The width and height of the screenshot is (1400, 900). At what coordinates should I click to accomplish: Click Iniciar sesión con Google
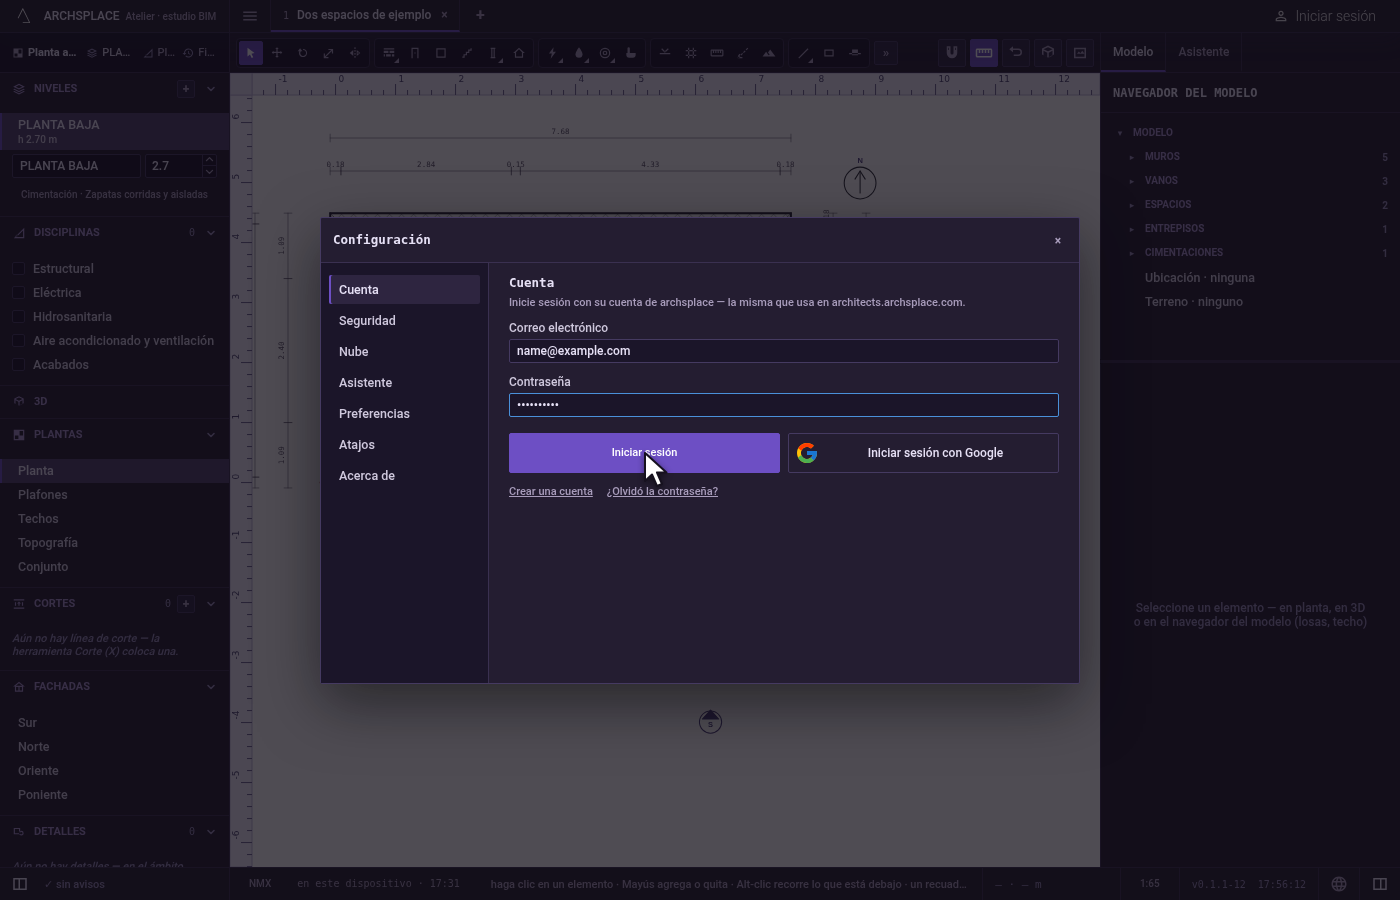[923, 453]
